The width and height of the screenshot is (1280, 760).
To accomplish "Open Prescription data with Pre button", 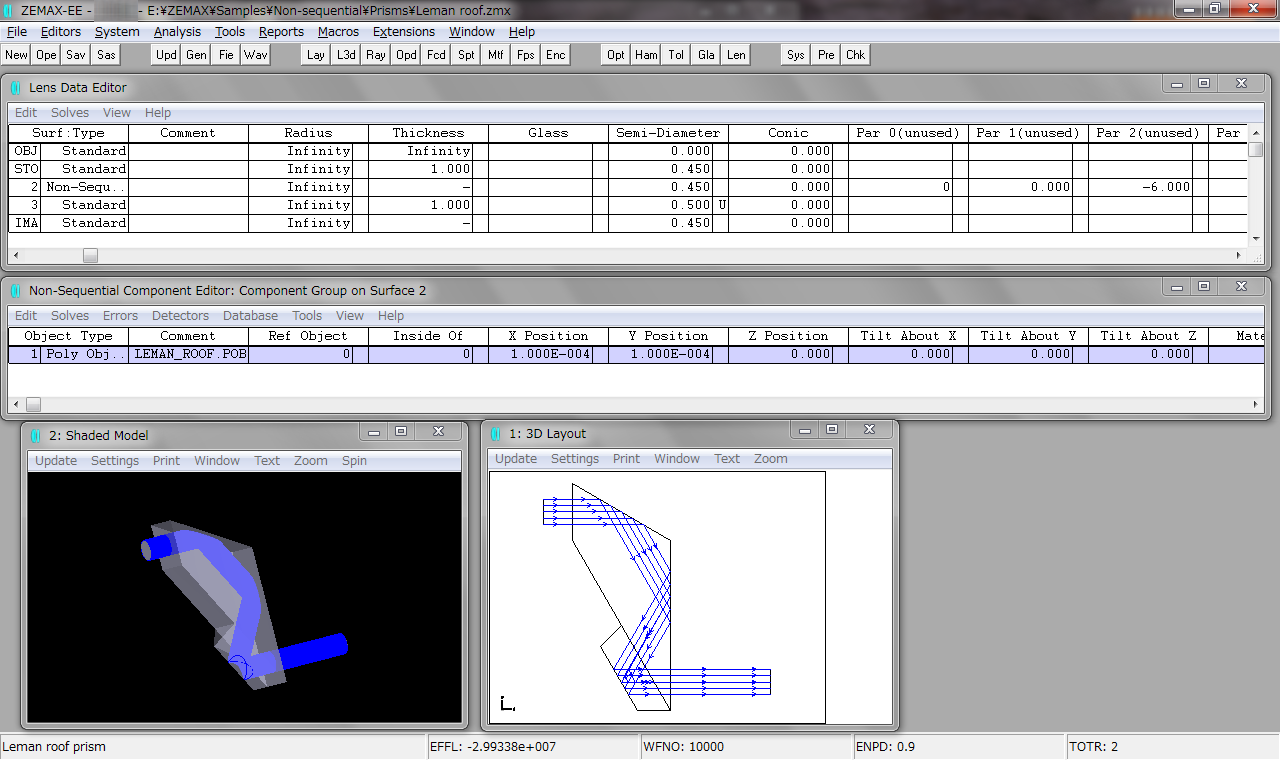I will coord(826,55).
